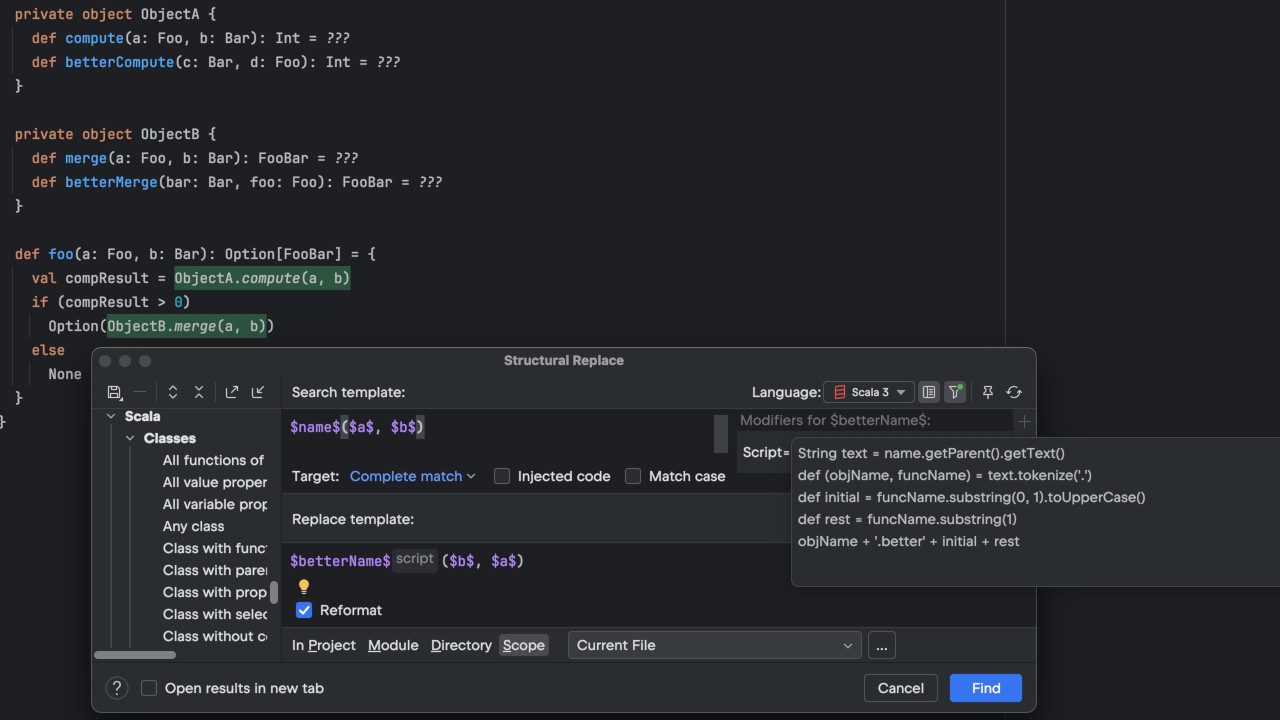This screenshot has height=720, width=1280.
Task: Check Open results in new tab
Action: [149, 688]
